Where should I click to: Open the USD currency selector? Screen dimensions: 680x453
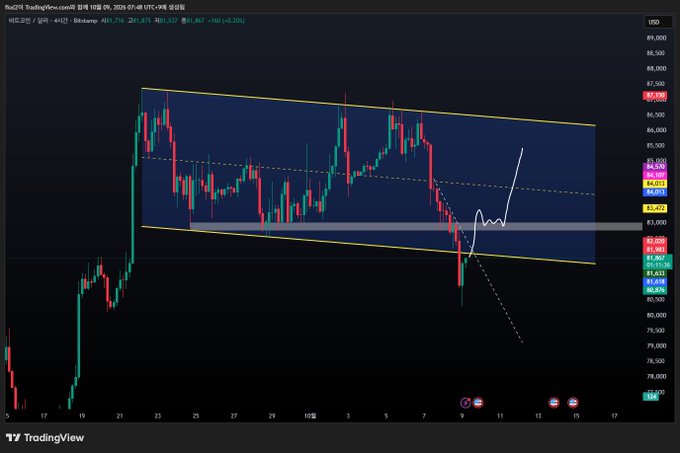tap(657, 22)
